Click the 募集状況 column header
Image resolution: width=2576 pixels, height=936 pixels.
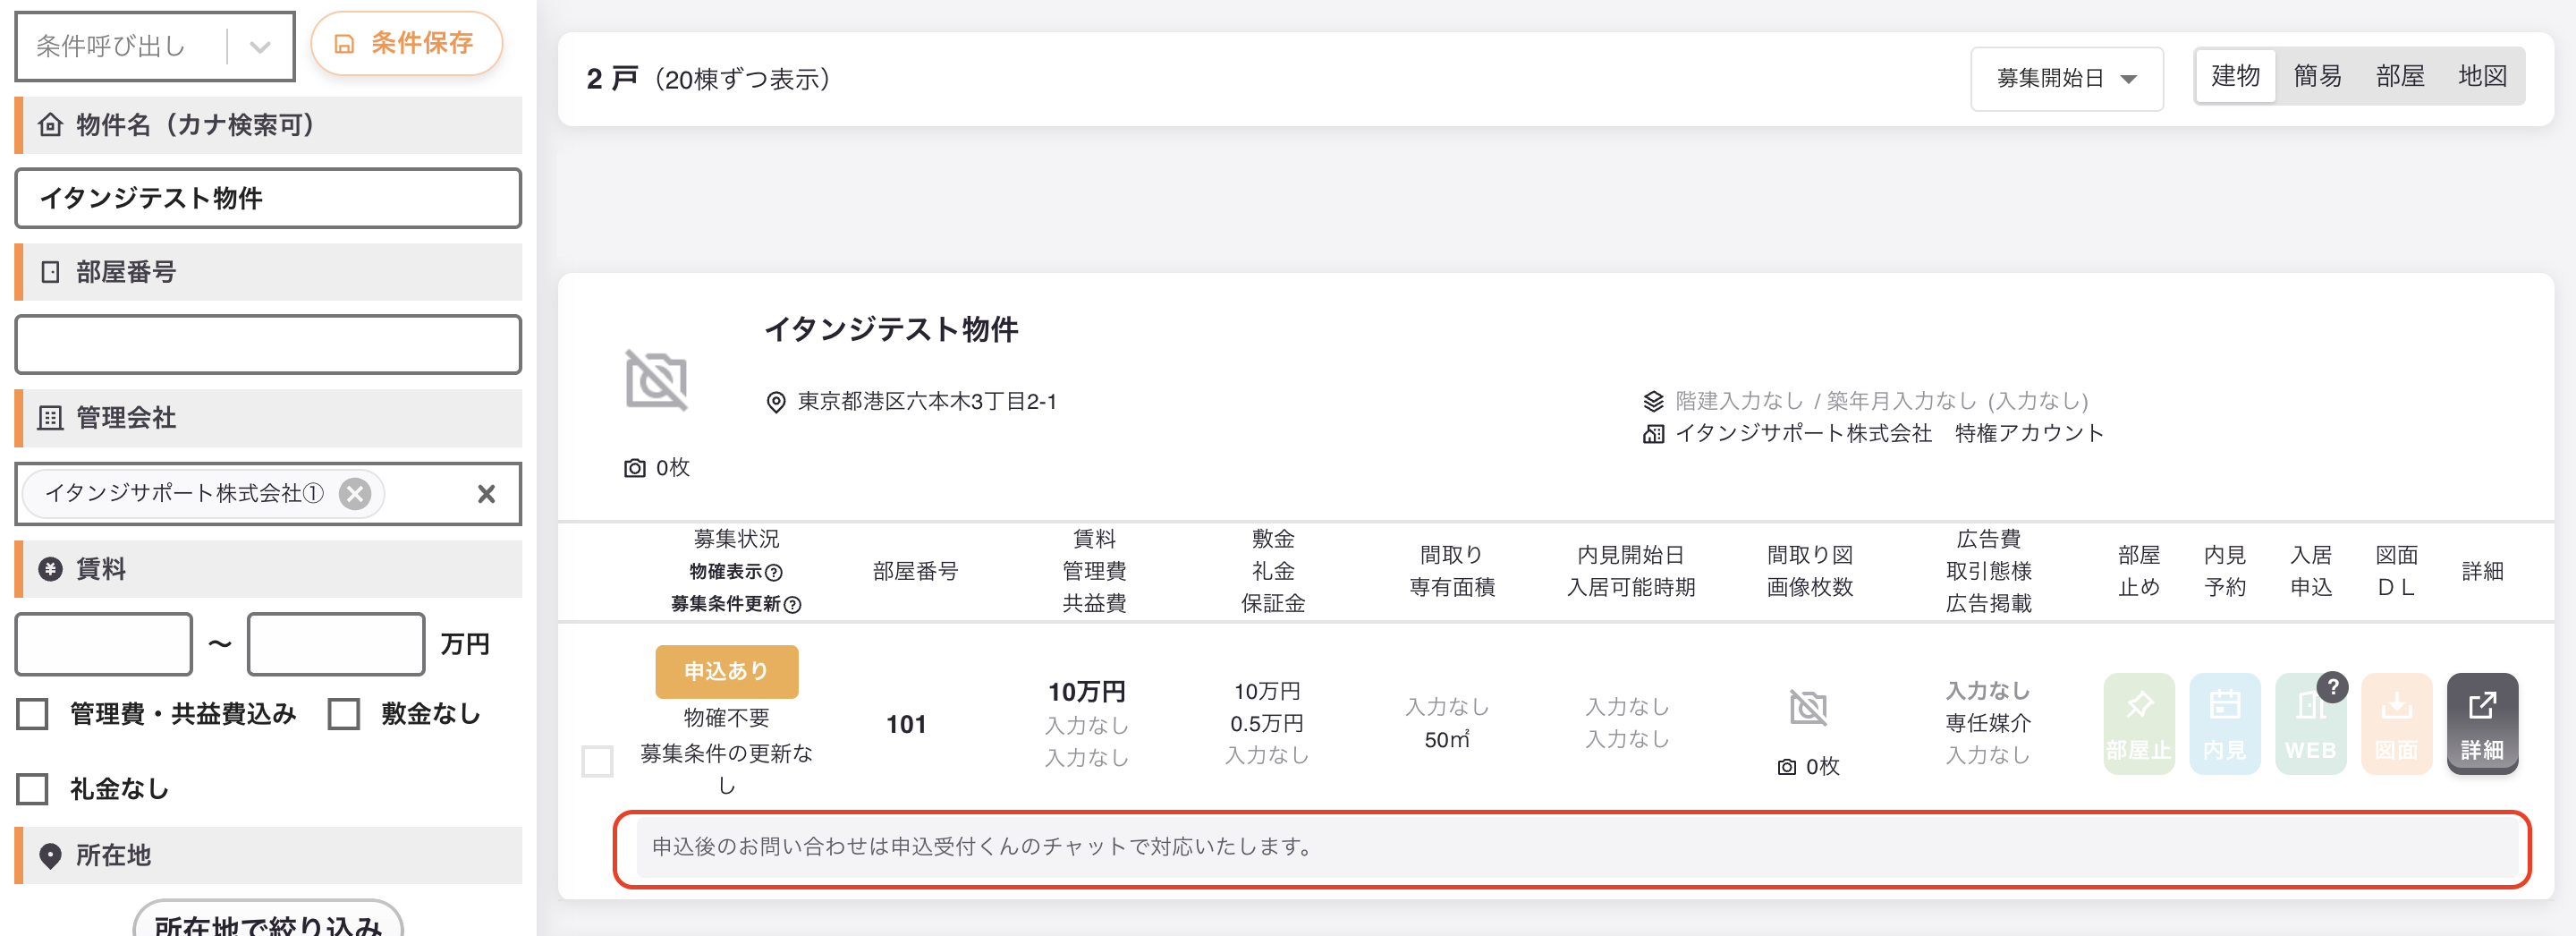736,539
